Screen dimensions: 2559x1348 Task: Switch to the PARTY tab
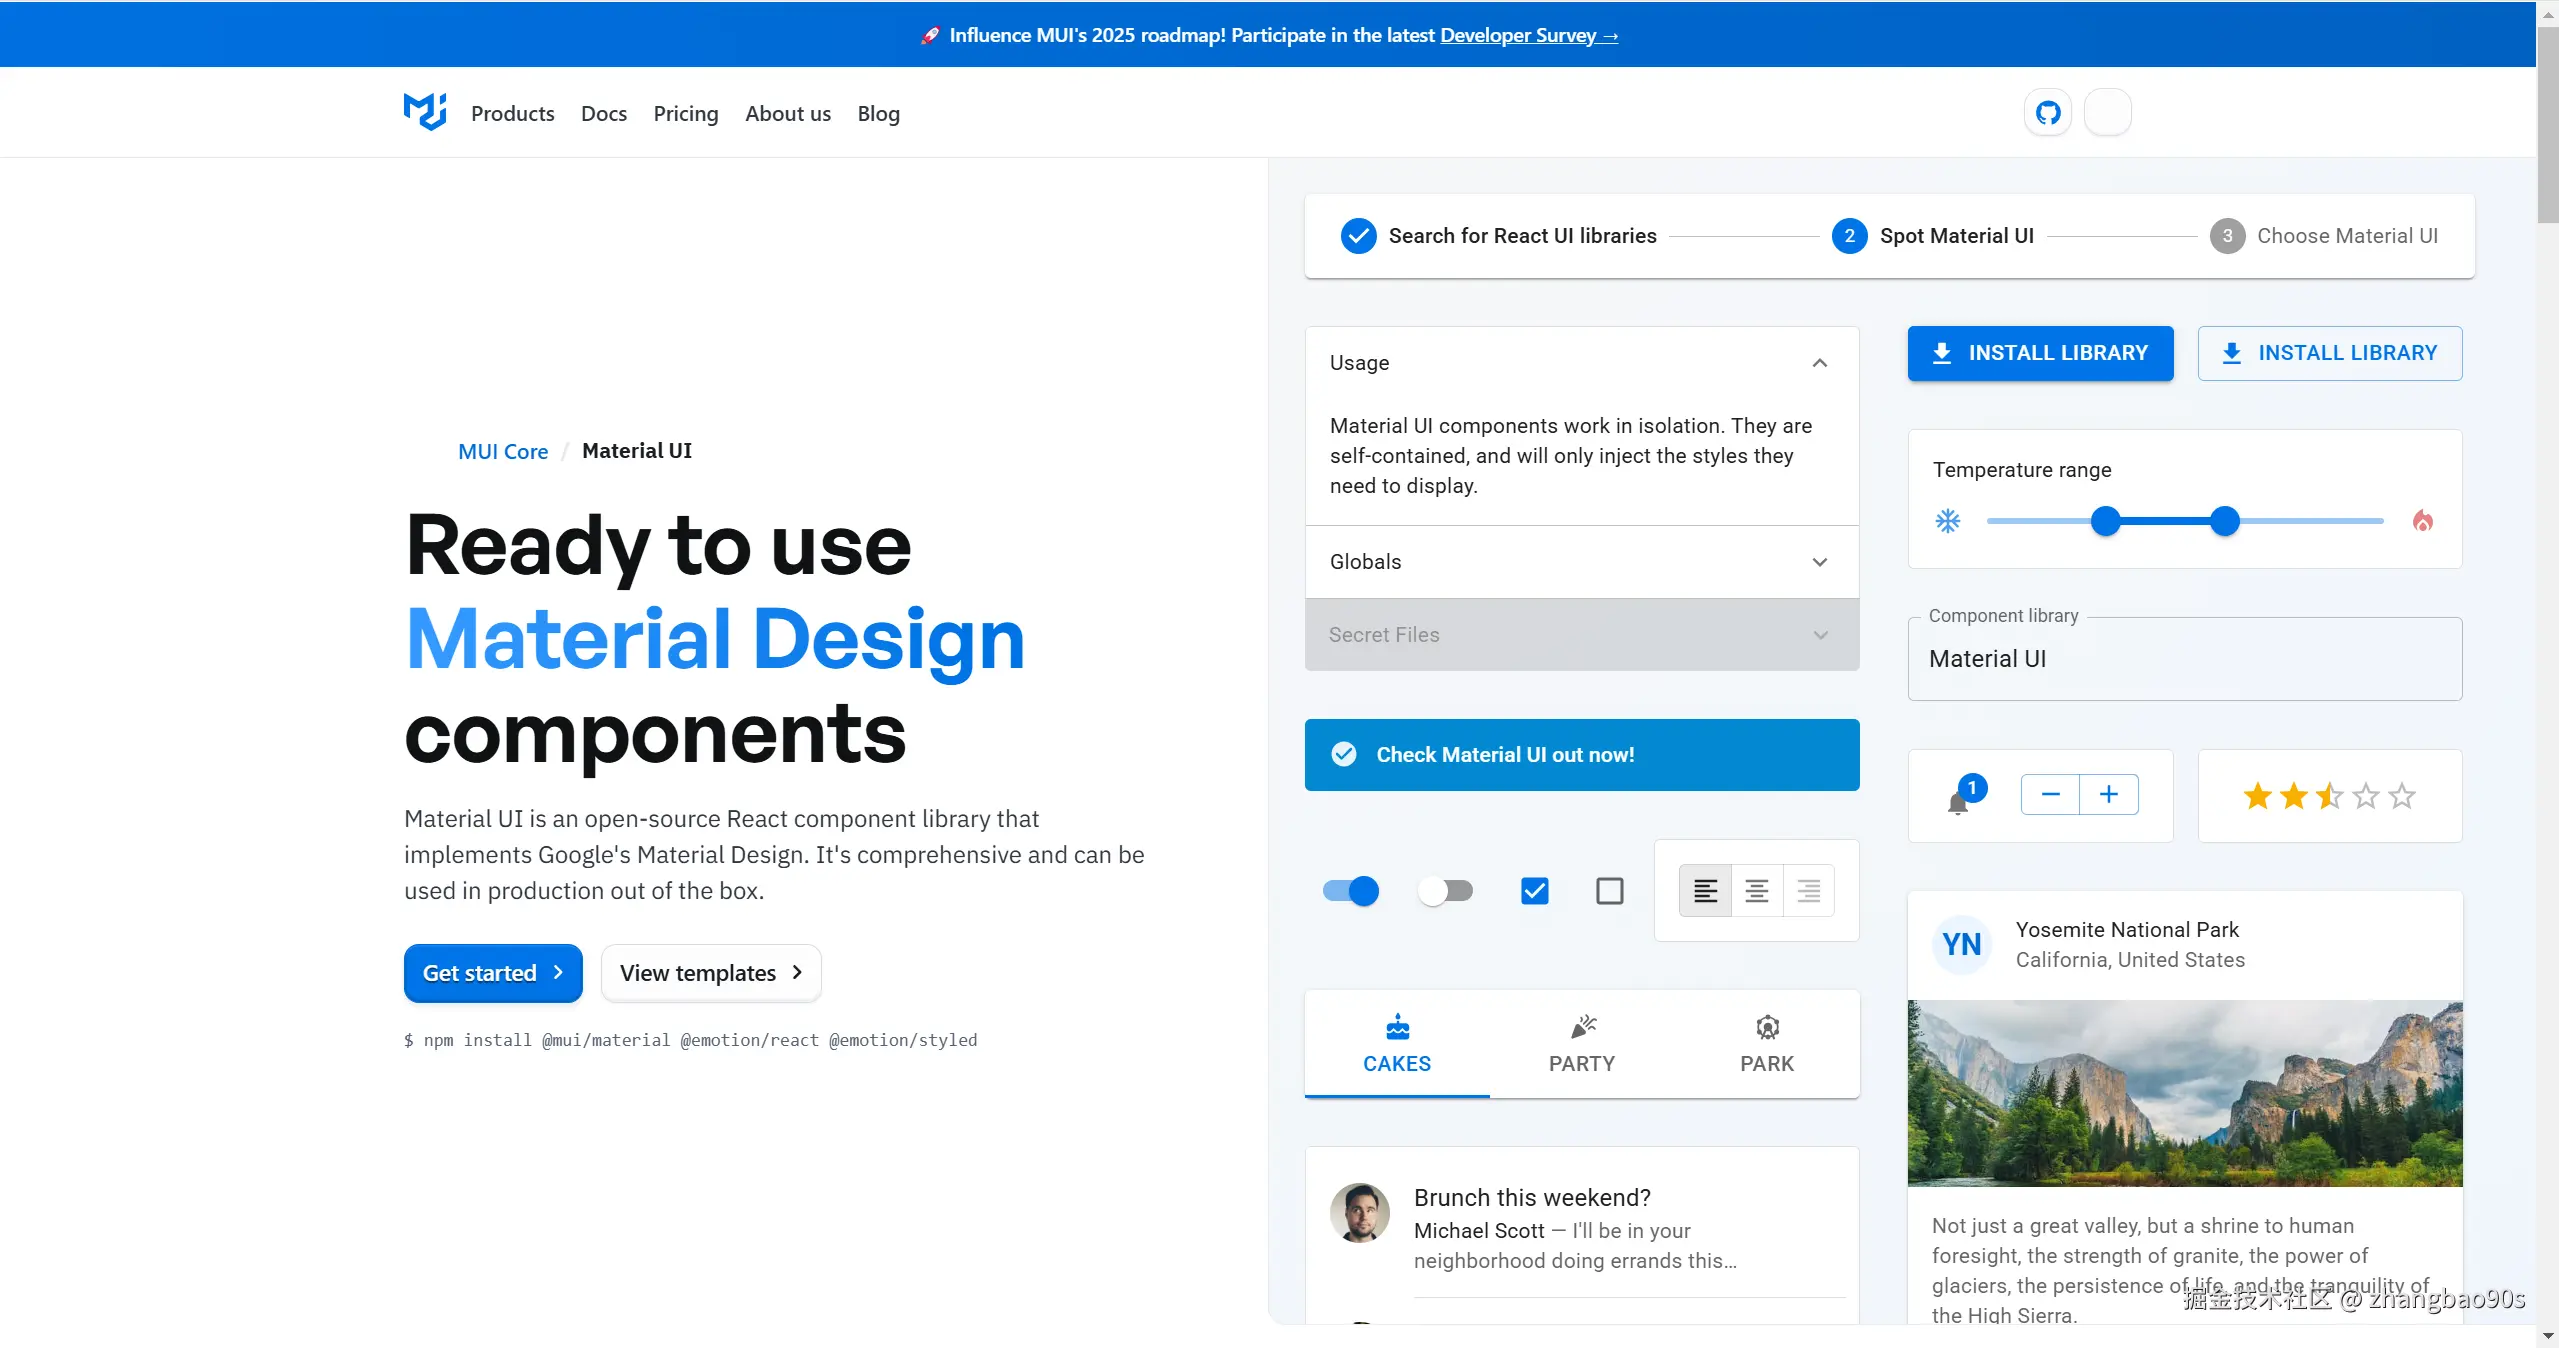[x=1581, y=1045]
